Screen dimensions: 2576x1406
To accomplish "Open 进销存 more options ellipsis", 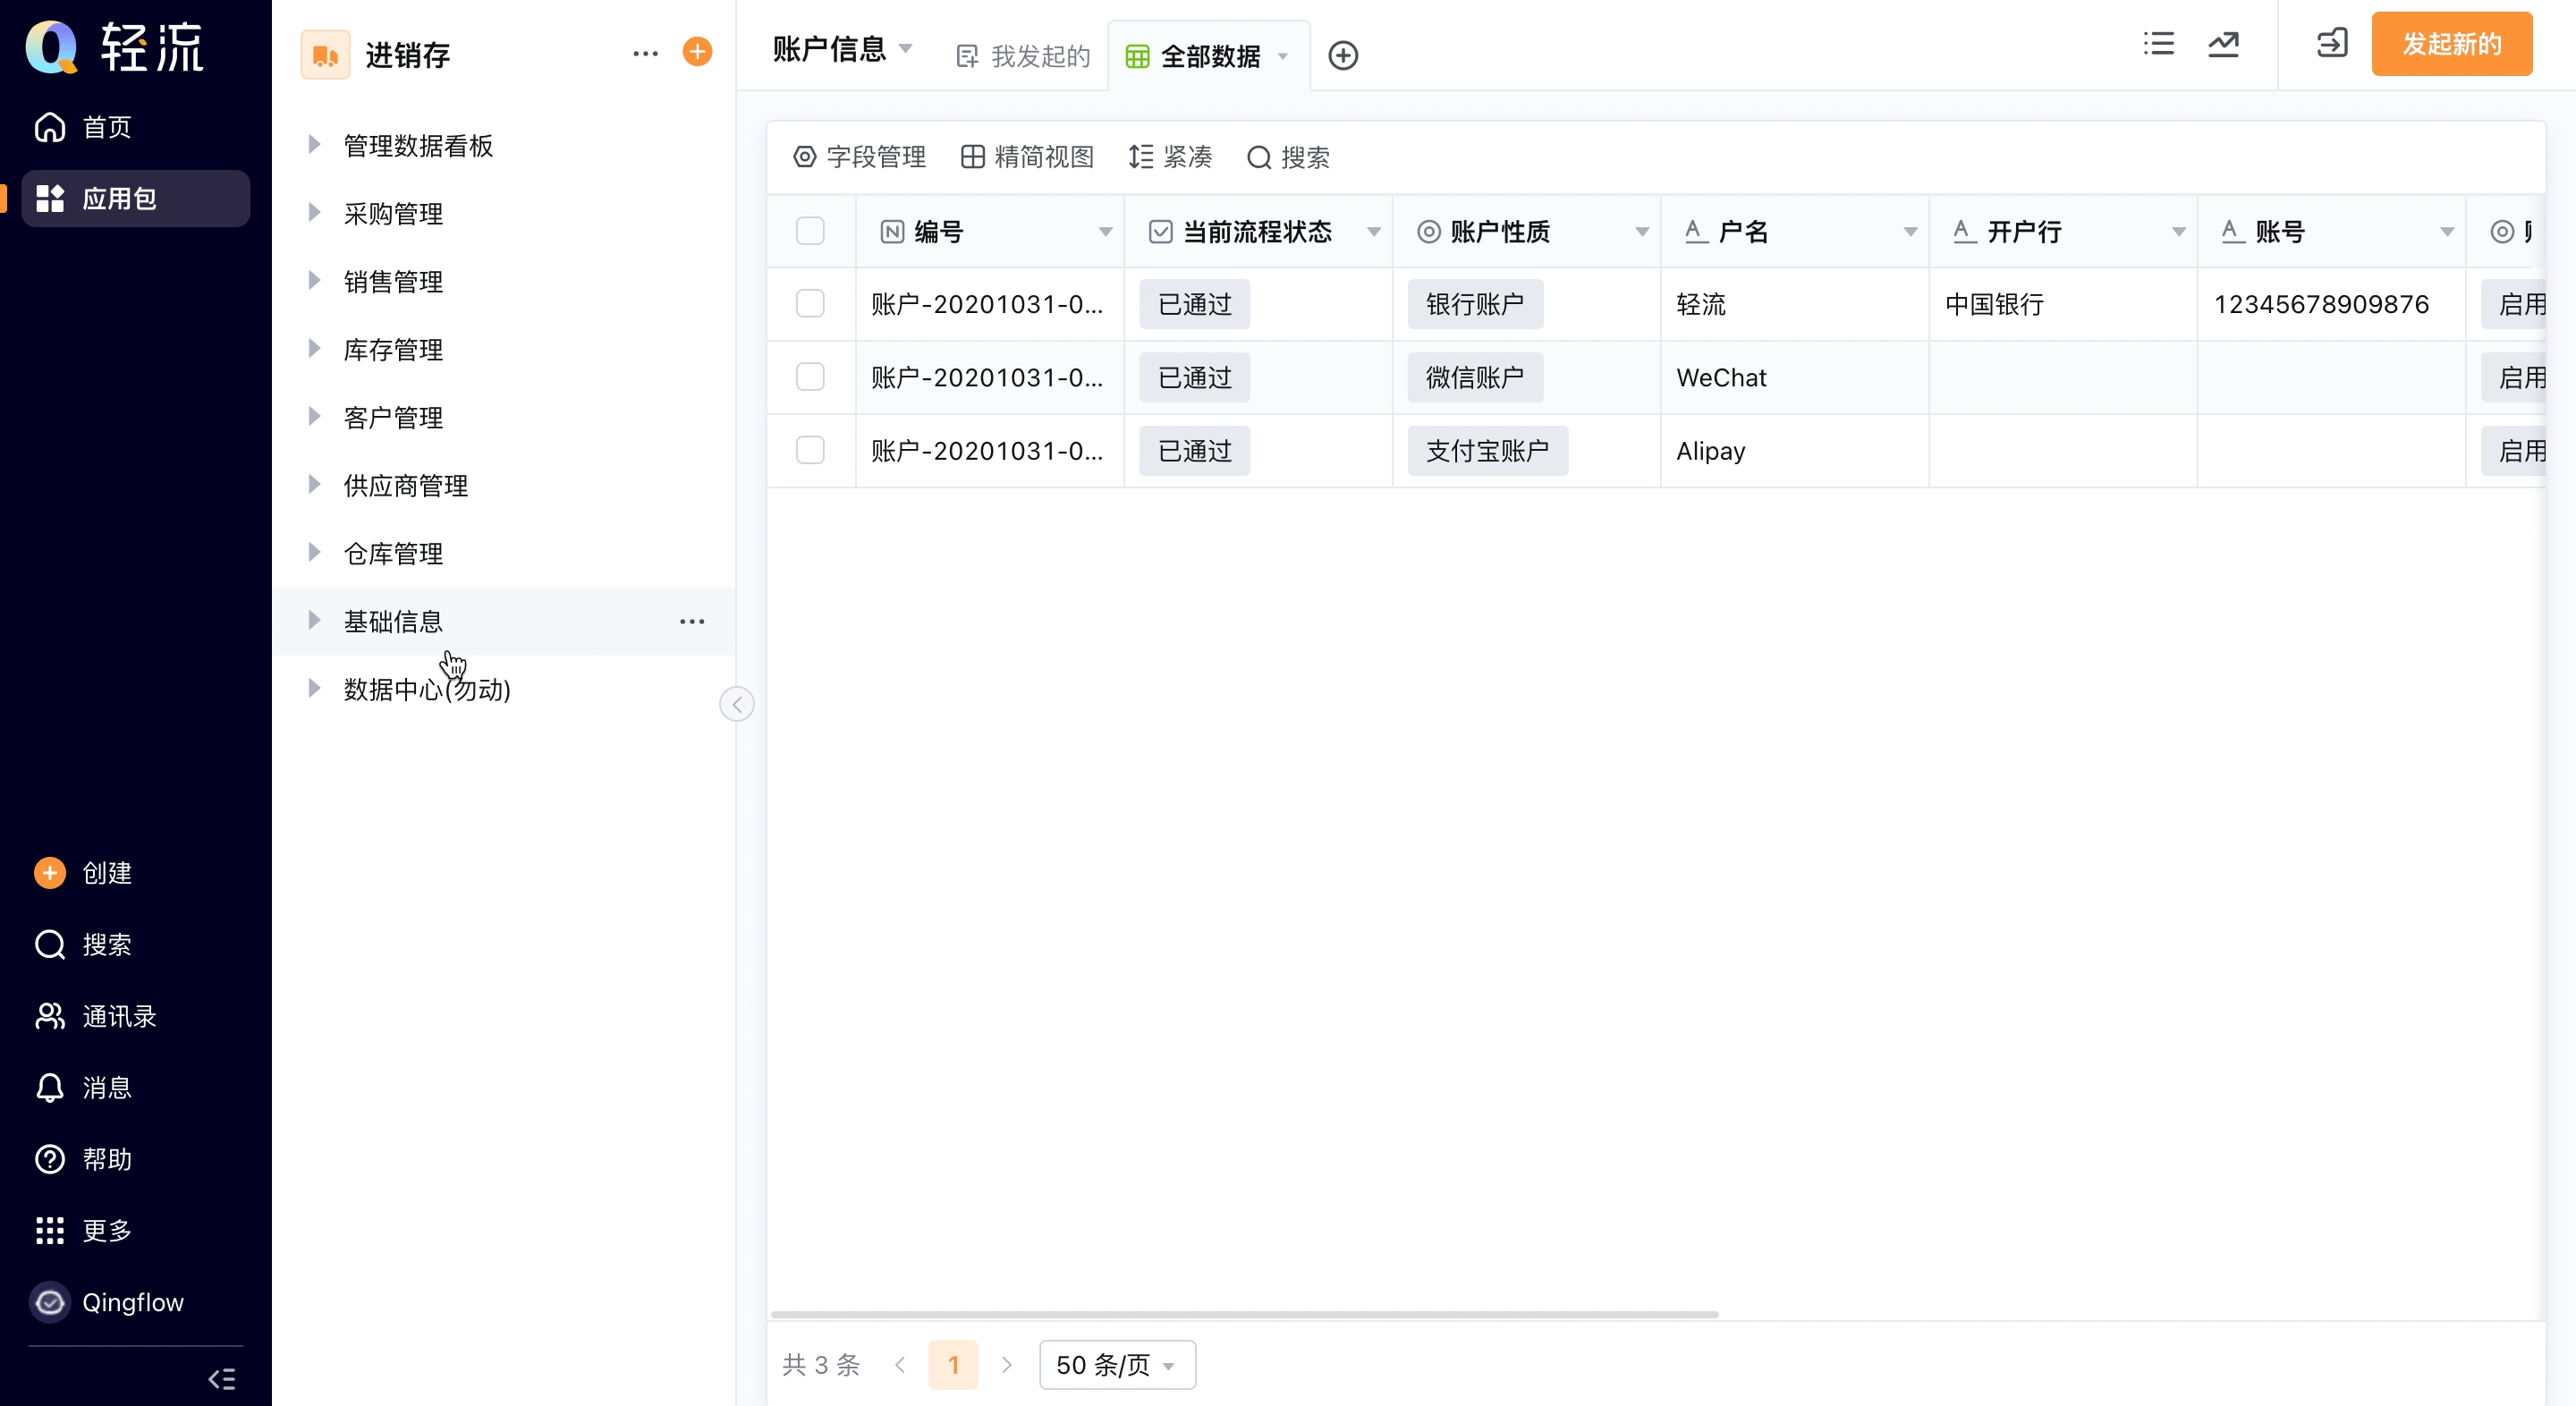I will (646, 53).
